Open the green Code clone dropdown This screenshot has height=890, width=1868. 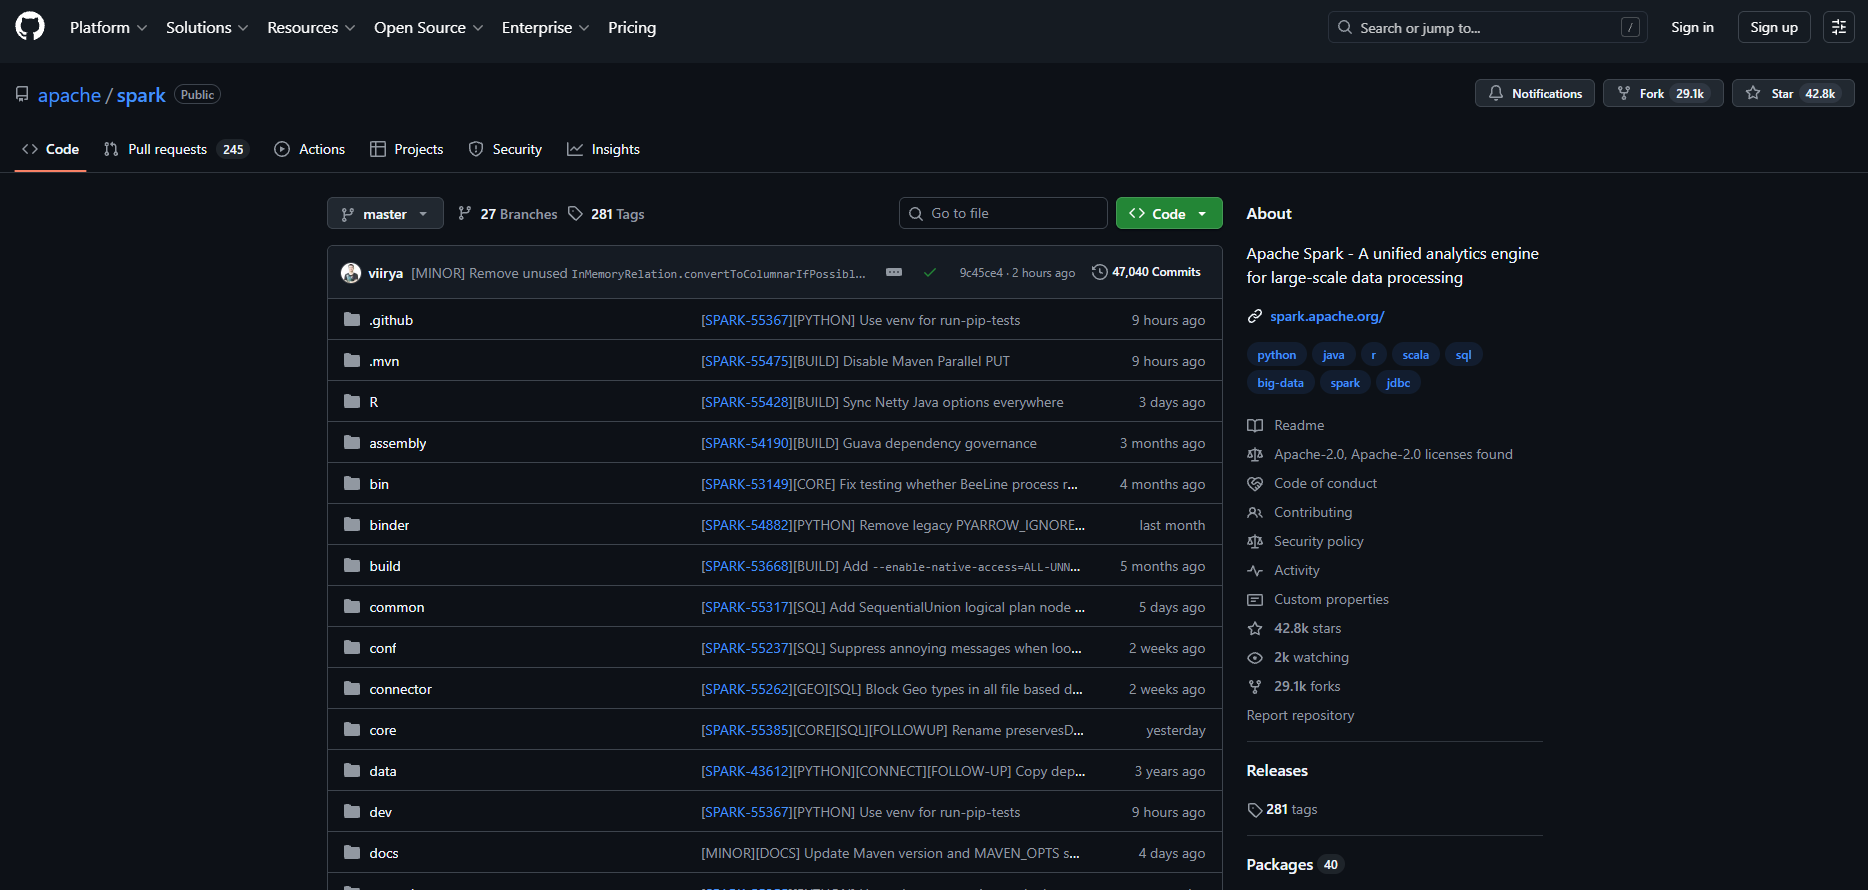tap(1169, 214)
